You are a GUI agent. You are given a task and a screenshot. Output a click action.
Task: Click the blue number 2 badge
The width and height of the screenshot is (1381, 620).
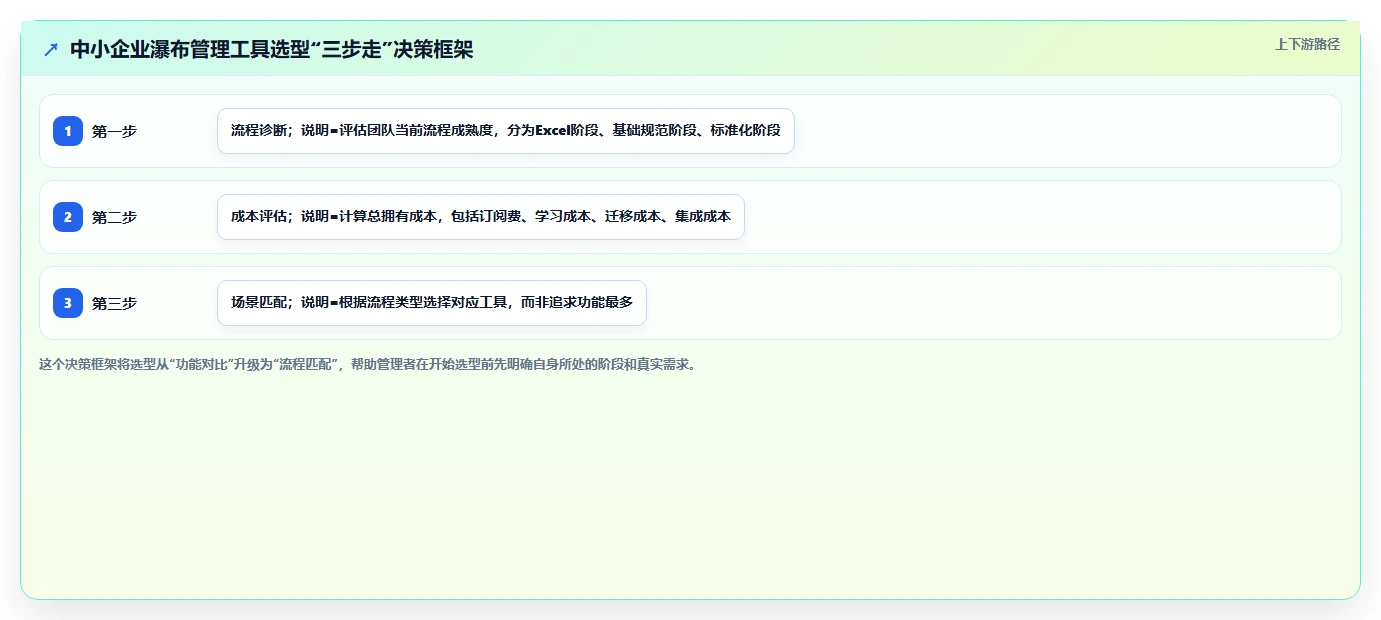pos(68,217)
